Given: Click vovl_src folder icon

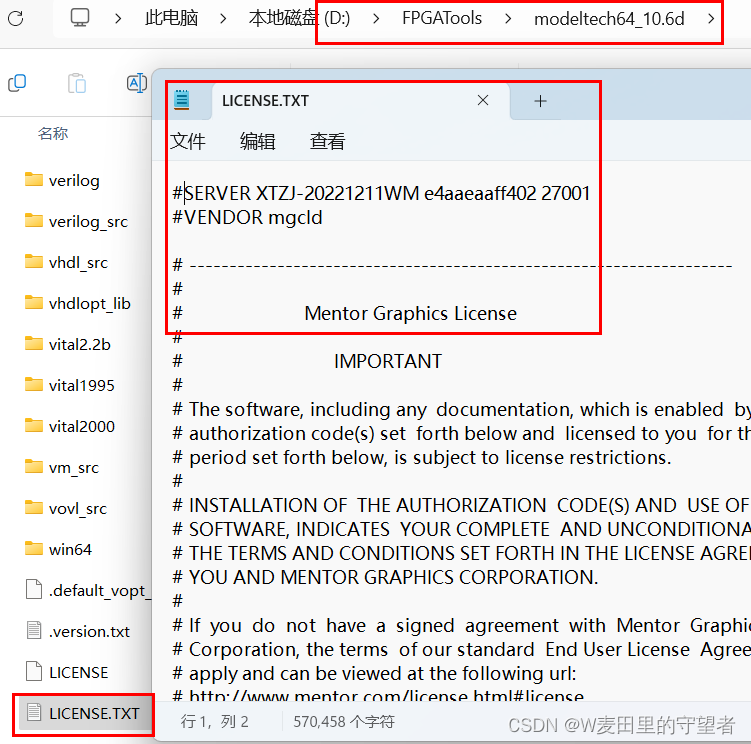Looking at the screenshot, I should coord(34,507).
